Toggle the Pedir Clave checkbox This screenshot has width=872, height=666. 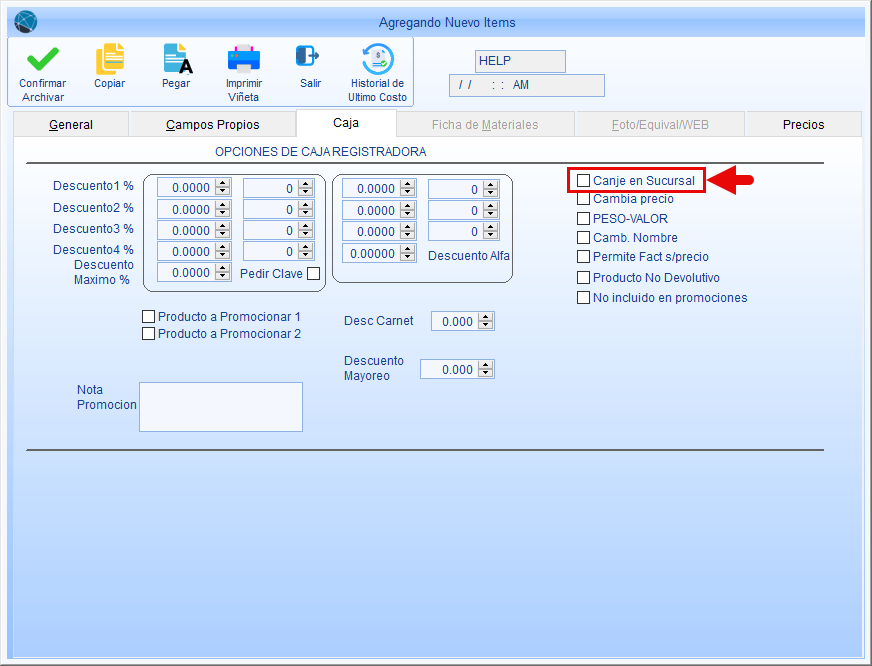click(314, 274)
